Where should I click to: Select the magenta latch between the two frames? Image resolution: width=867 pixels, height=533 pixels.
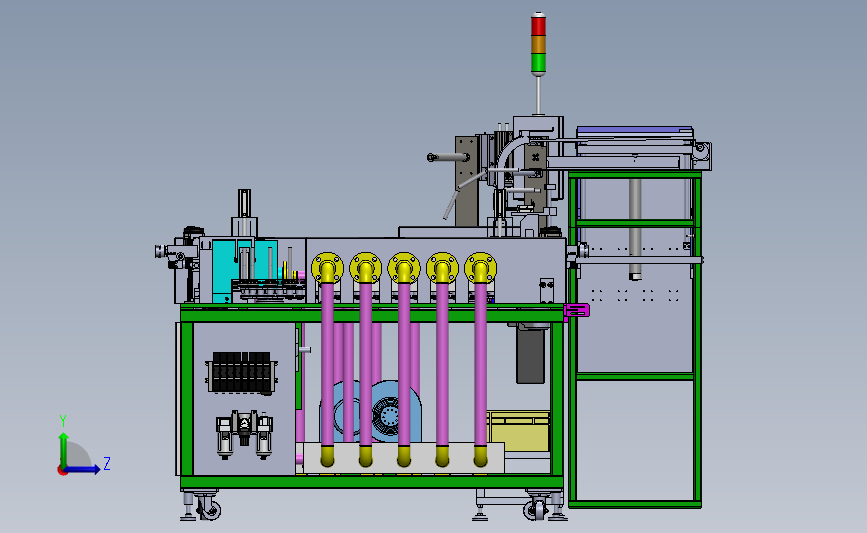tap(577, 310)
